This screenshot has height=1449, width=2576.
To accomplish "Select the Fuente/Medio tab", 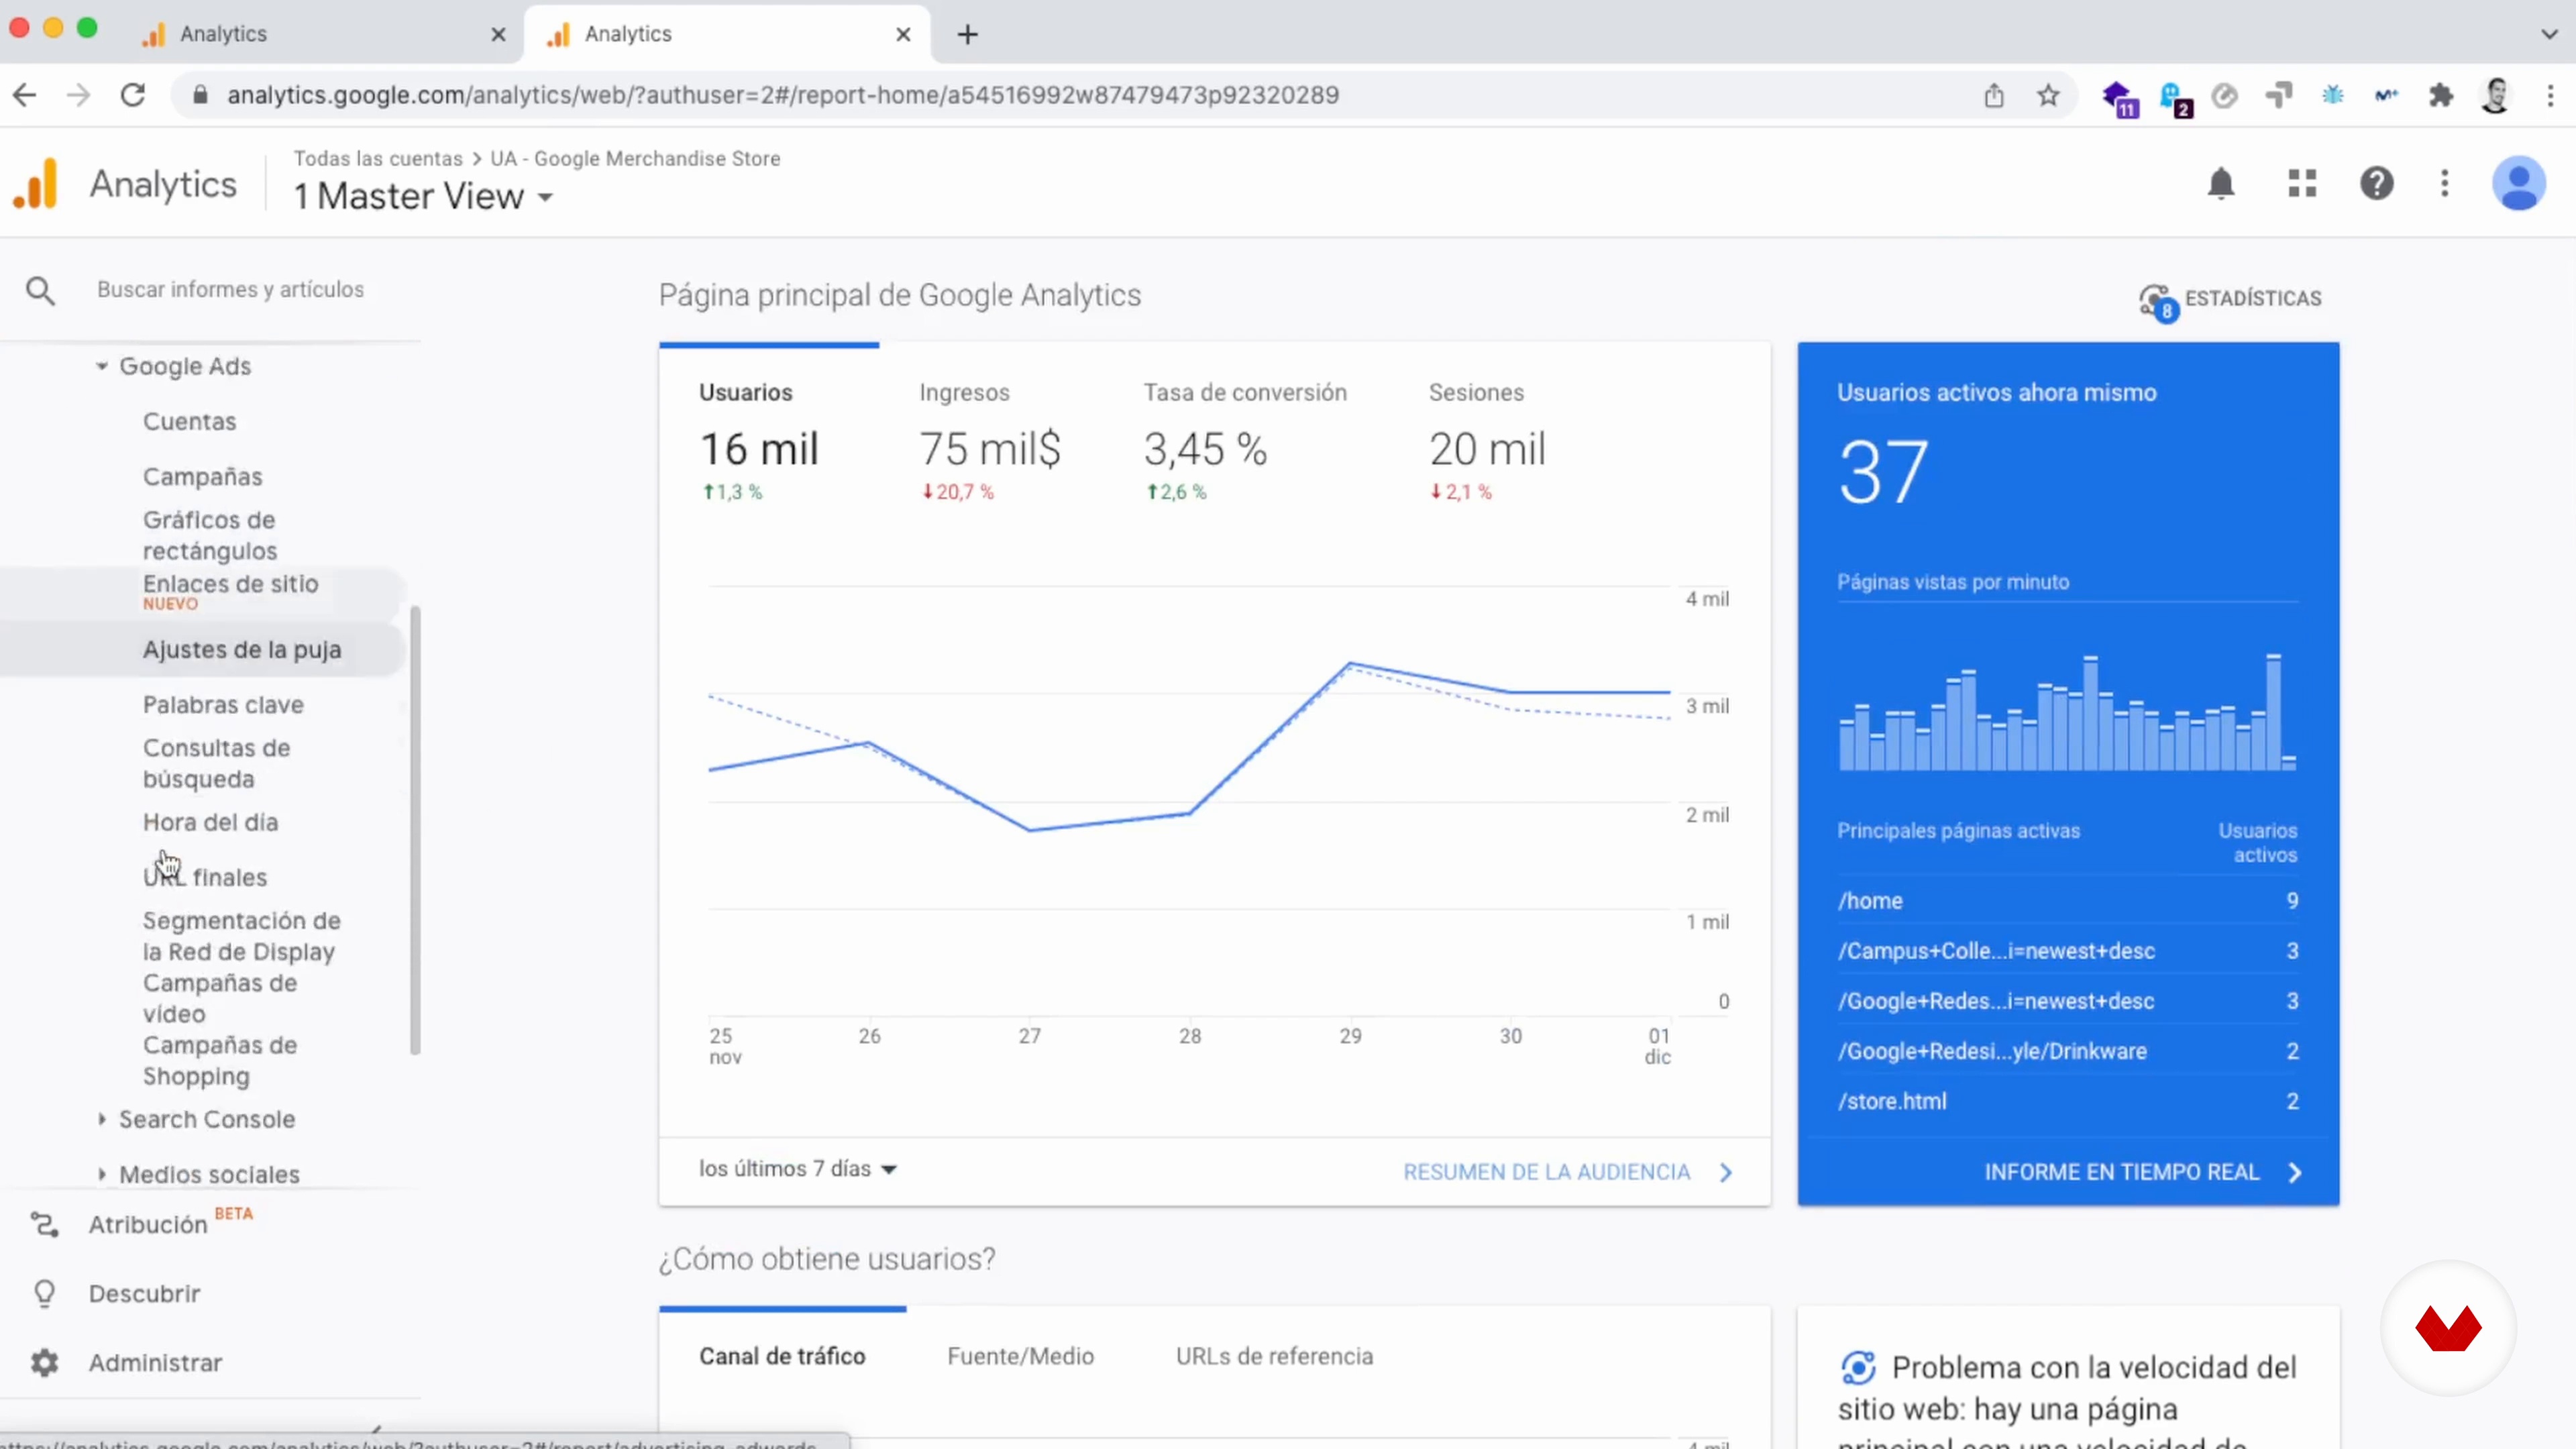I will 1020,1357.
